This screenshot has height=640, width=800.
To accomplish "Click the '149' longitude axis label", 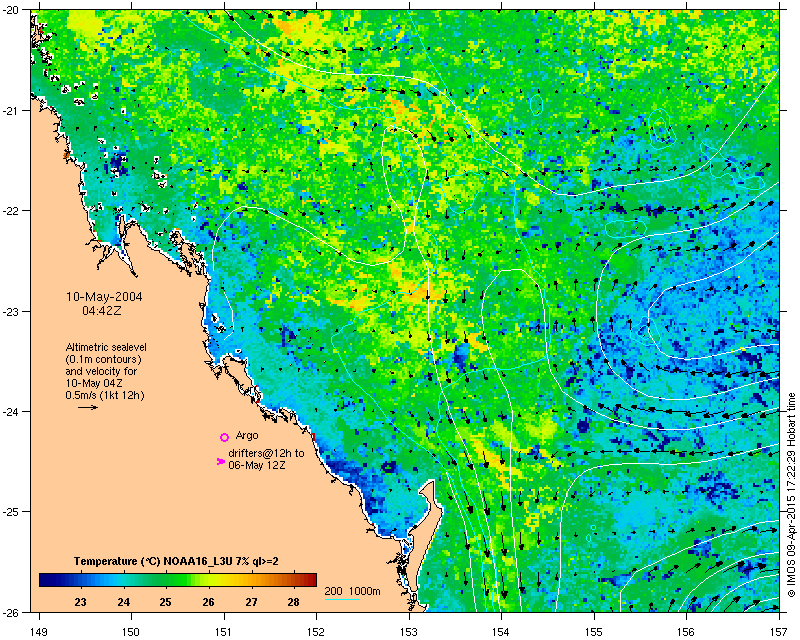I will pyautogui.click(x=39, y=632).
